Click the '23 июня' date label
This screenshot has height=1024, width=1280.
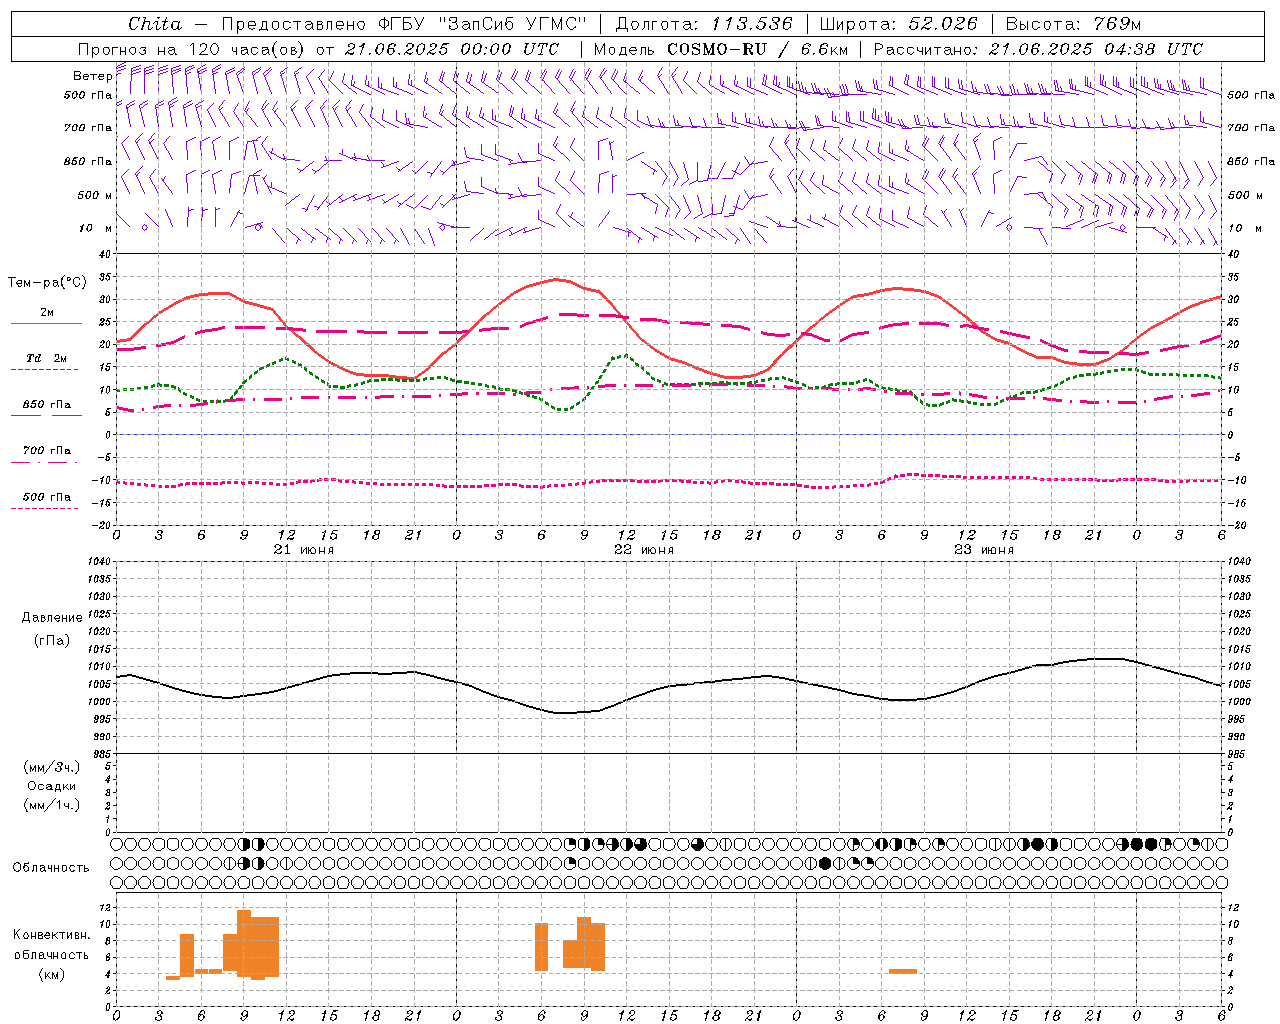984,550
